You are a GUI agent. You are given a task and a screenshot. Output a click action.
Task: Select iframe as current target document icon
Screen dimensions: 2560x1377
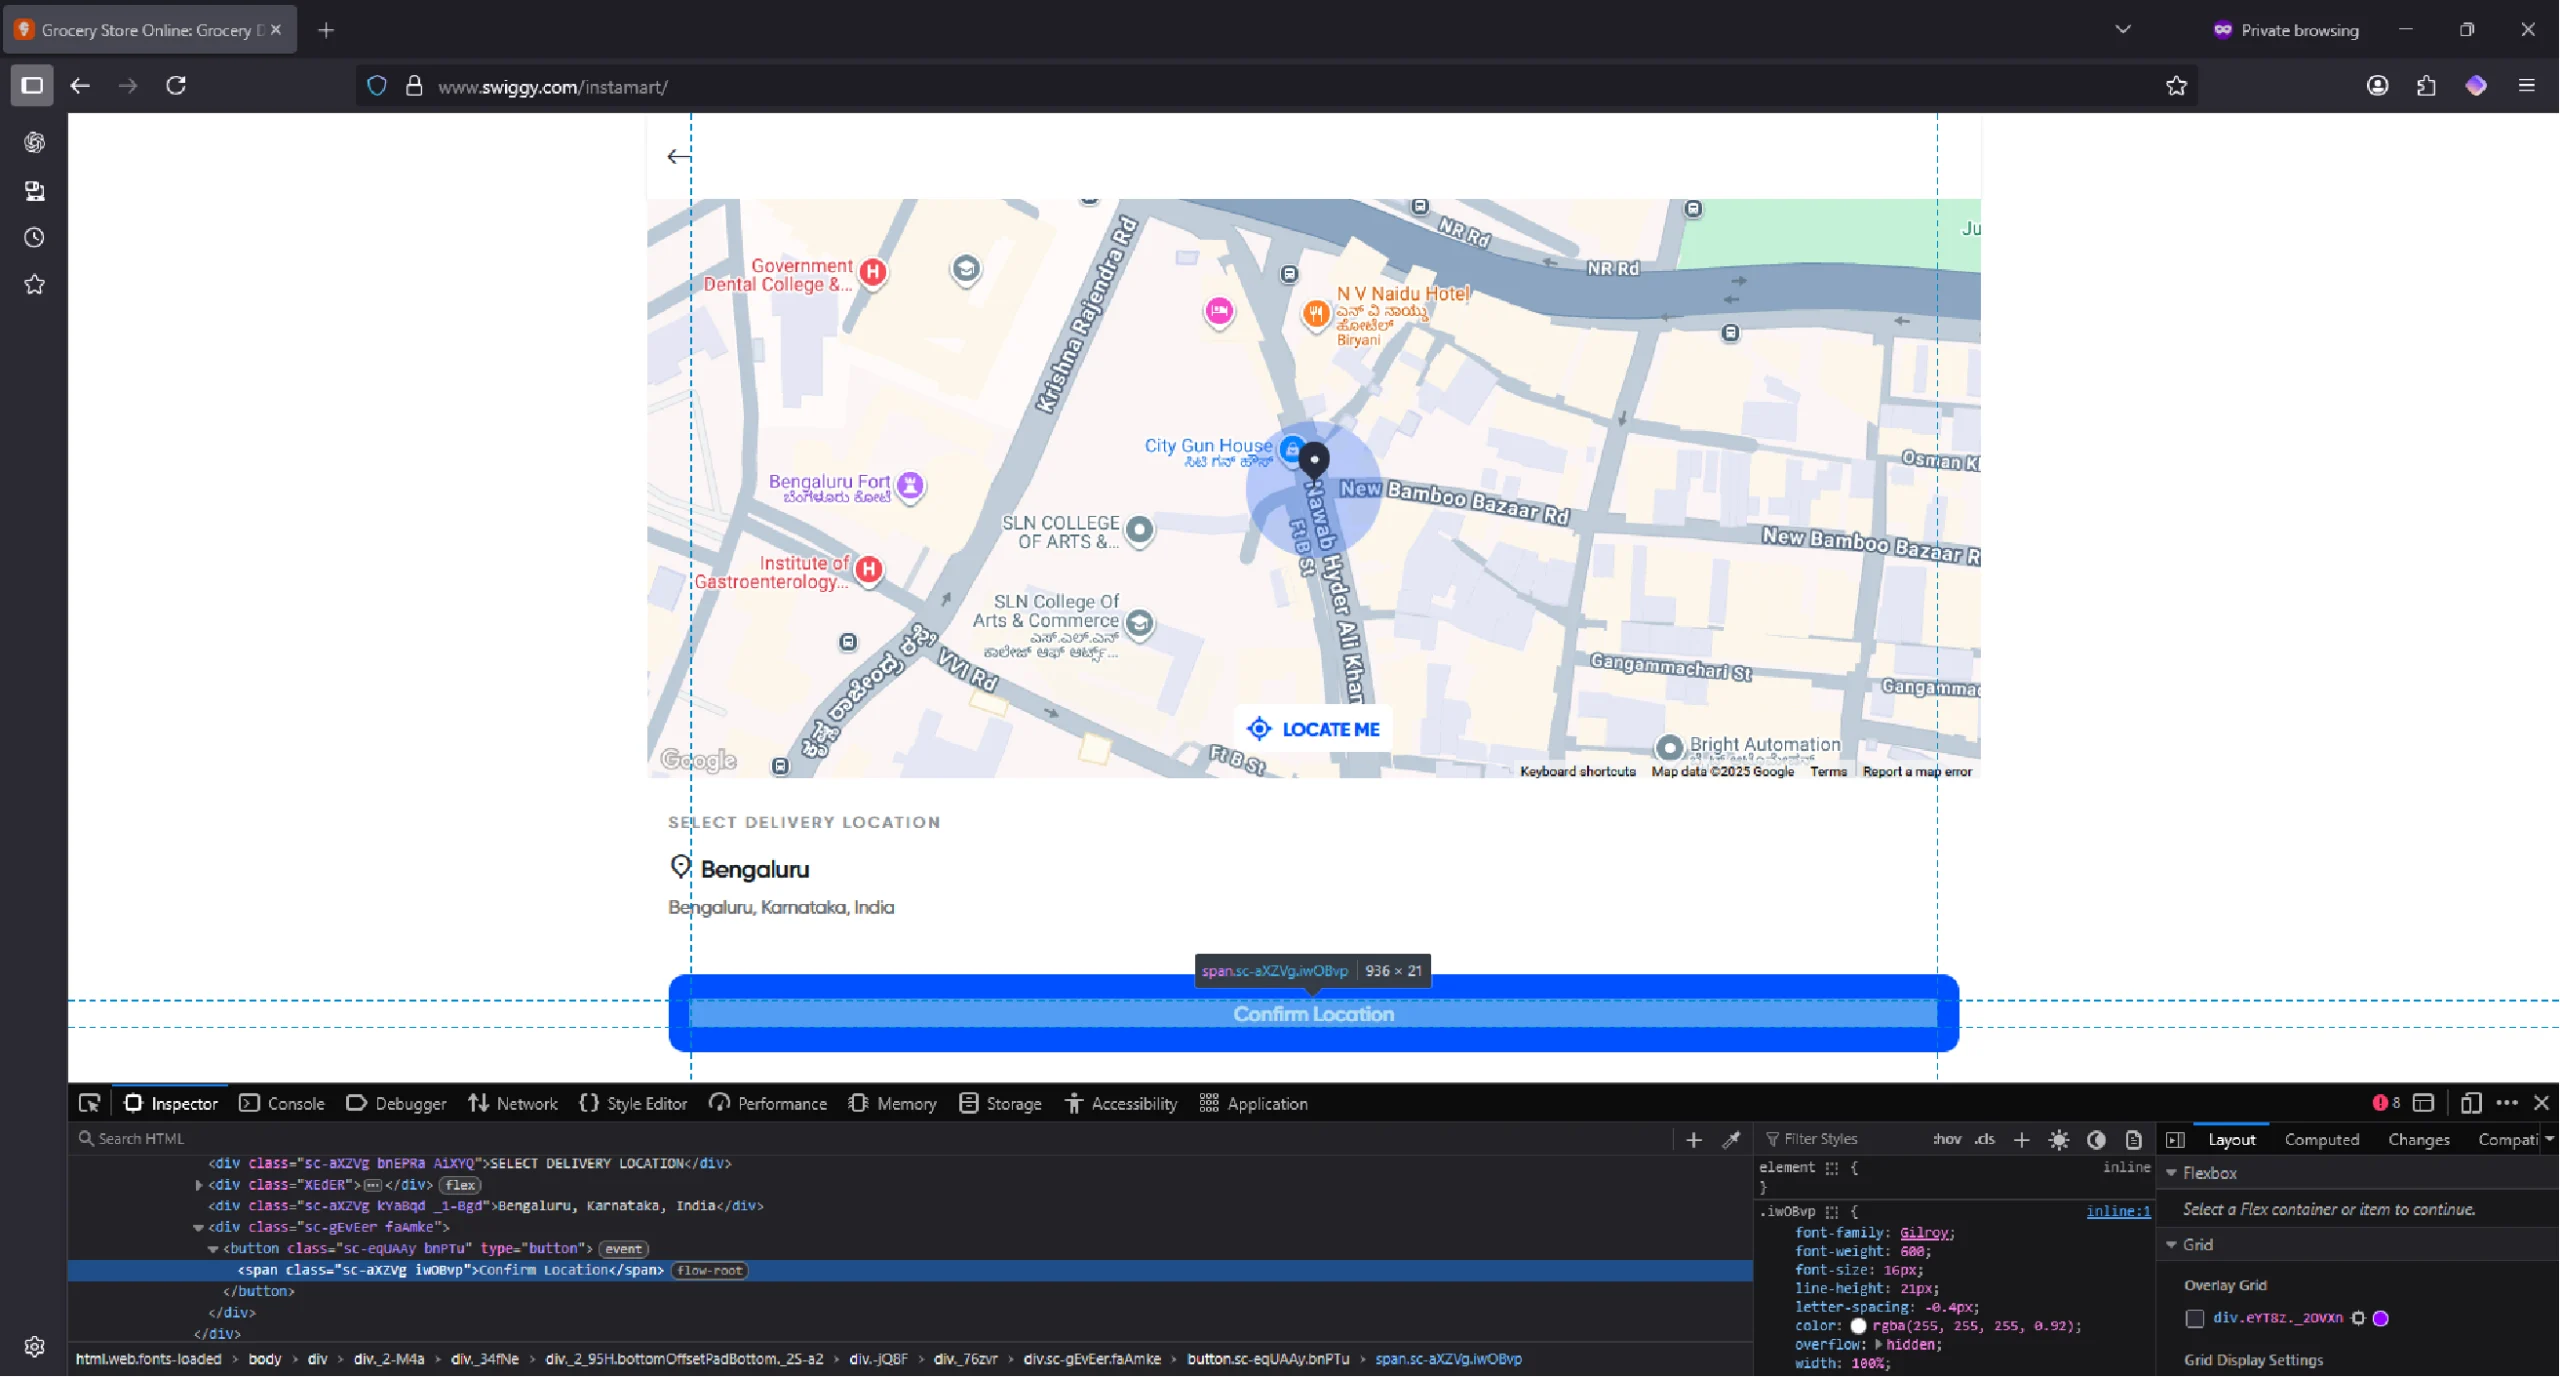coord(2423,1104)
